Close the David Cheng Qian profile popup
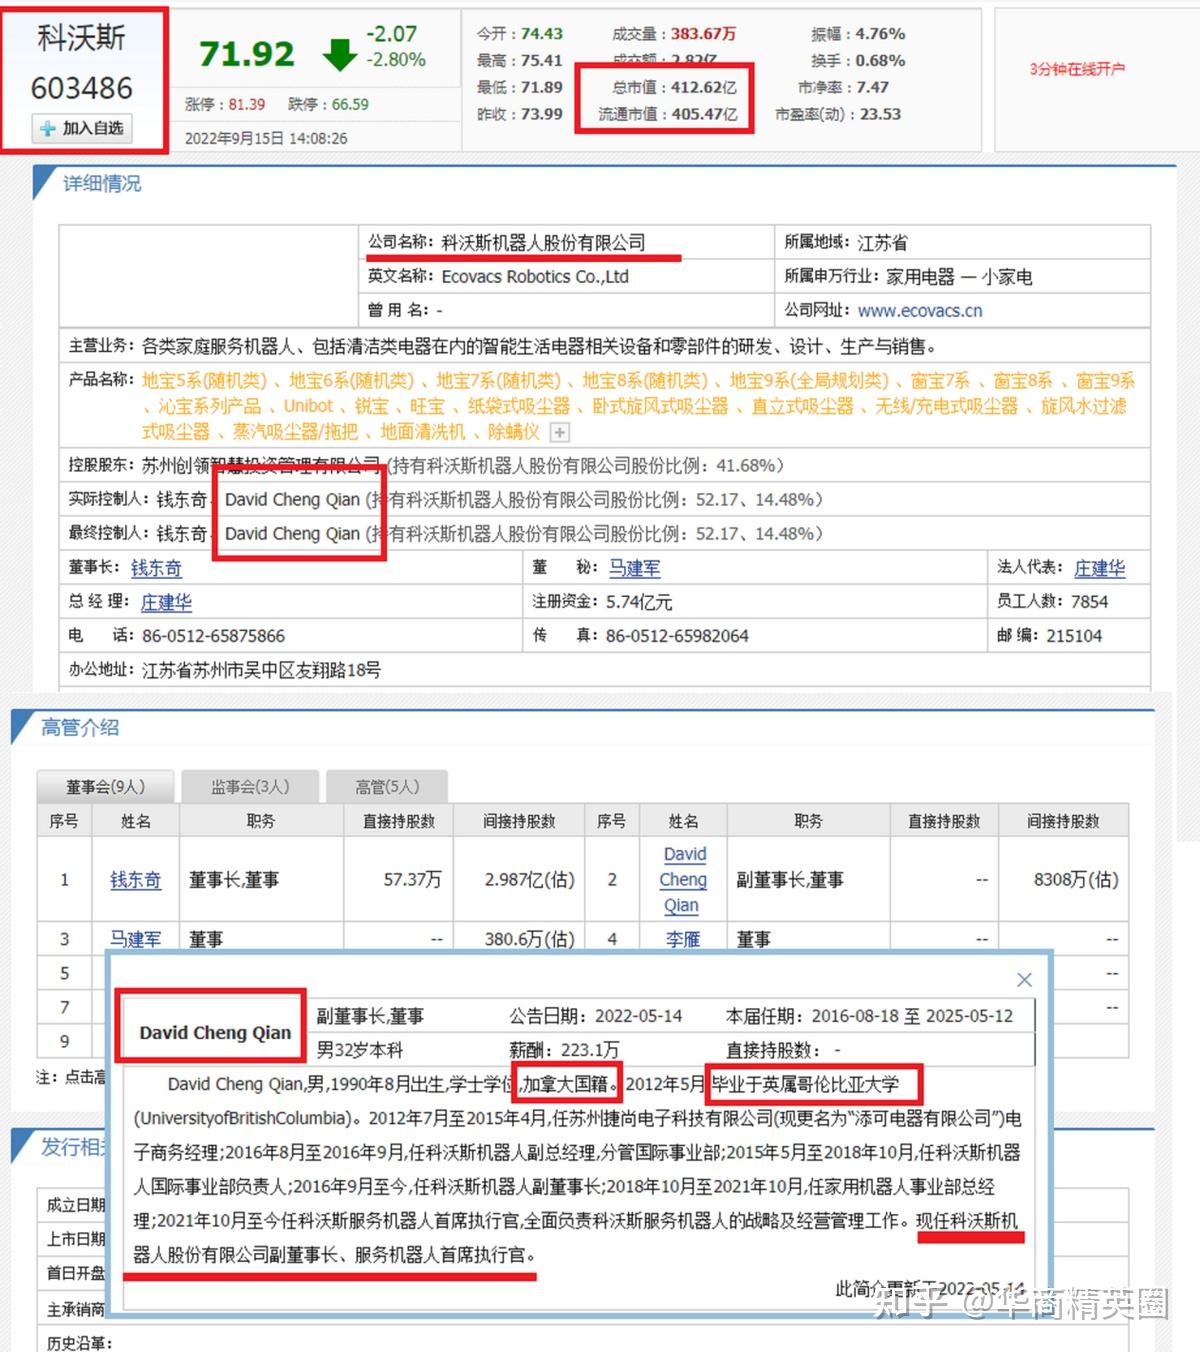Image resolution: width=1200 pixels, height=1352 pixels. (1024, 979)
